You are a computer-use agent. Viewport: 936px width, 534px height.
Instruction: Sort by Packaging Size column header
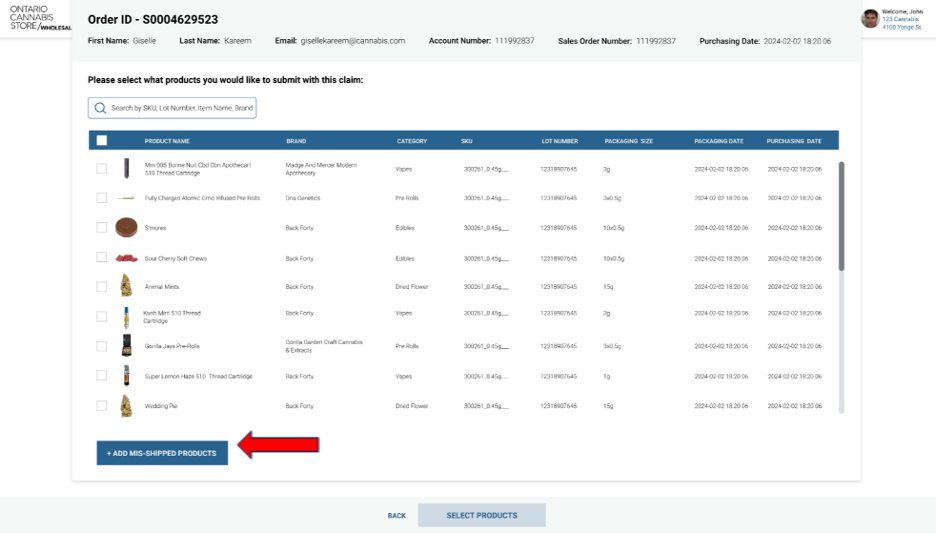(629, 141)
